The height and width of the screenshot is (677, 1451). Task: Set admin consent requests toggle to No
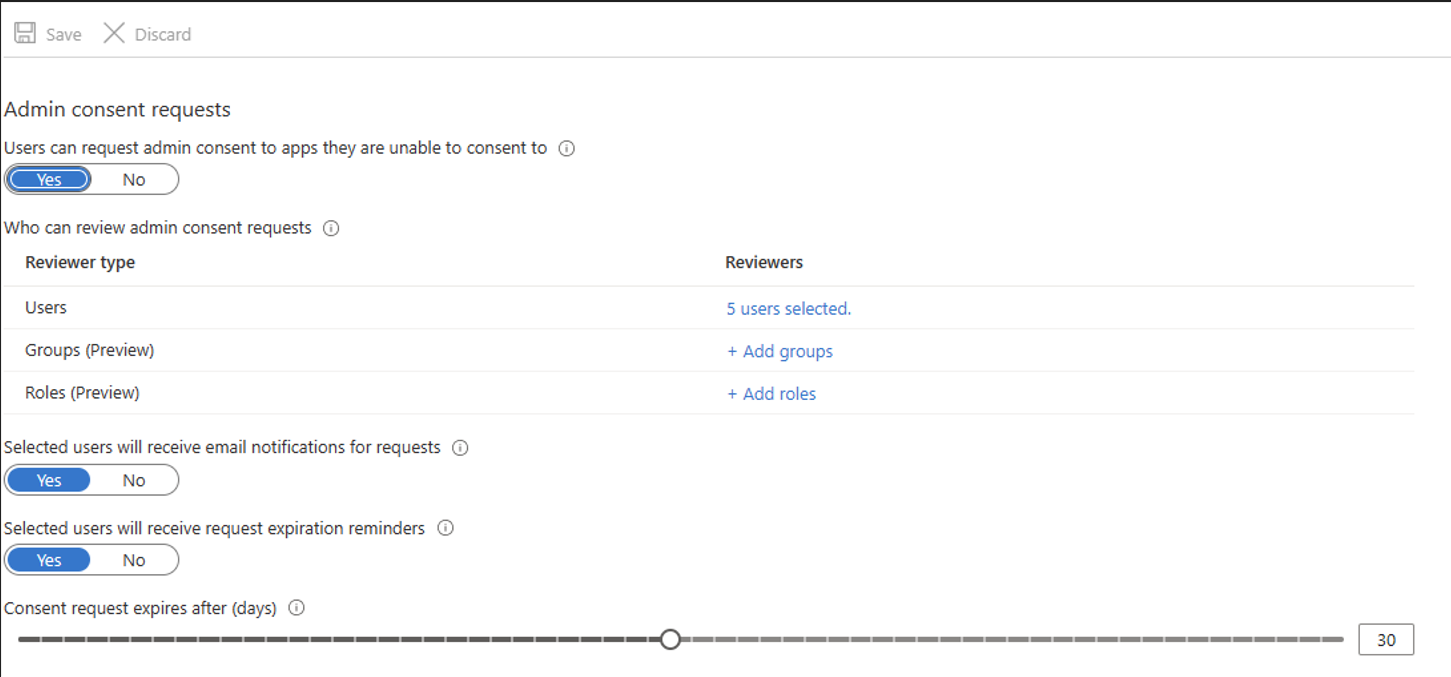coord(134,180)
